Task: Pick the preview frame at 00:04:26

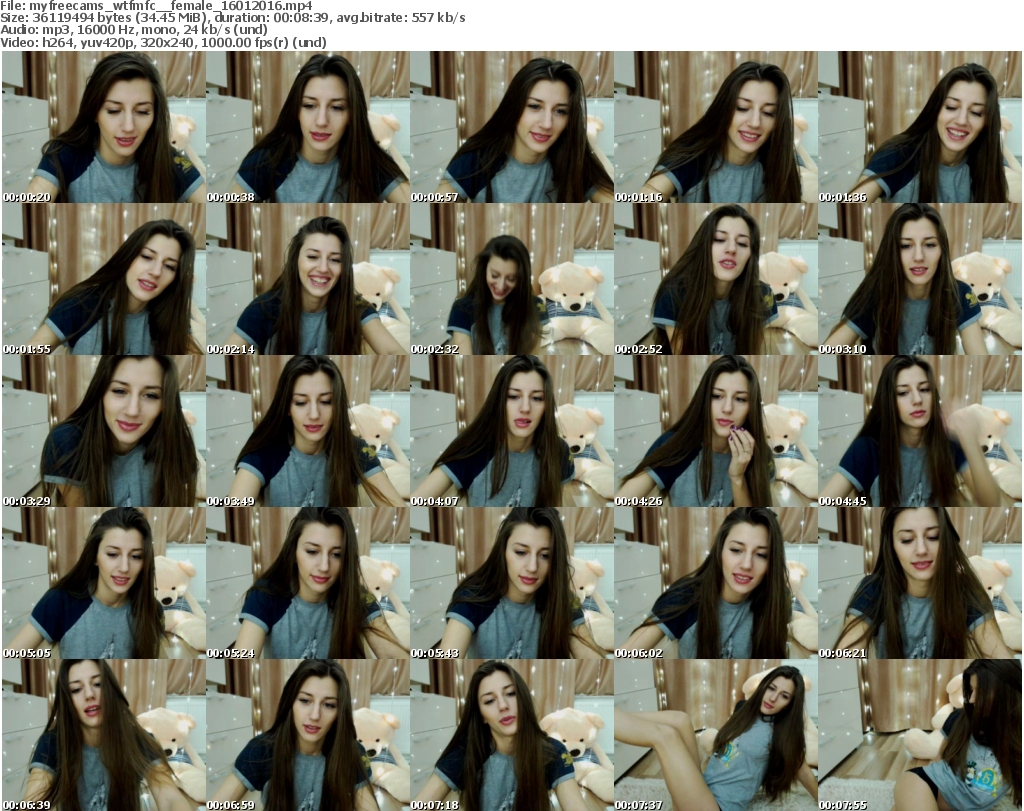Action: (716, 432)
